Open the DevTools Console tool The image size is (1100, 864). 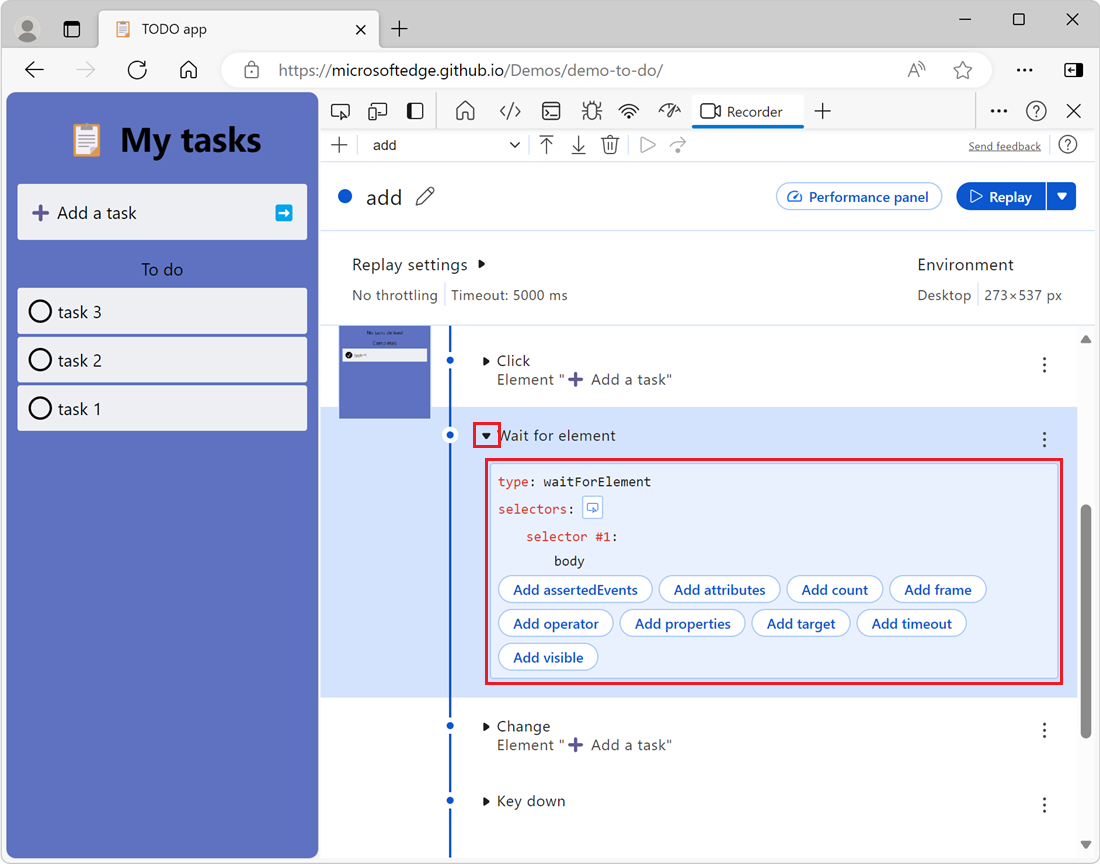[551, 110]
